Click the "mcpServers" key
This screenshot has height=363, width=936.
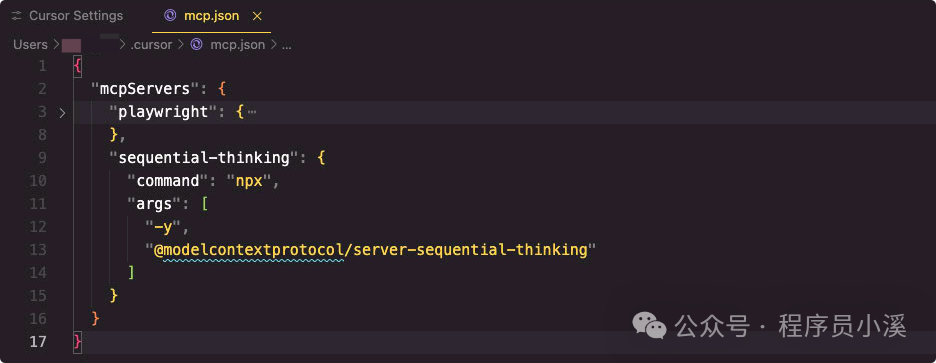[144, 90]
